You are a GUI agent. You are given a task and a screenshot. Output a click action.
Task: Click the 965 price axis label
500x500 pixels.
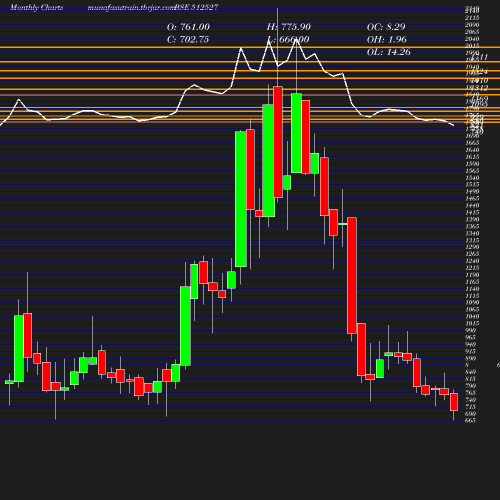(470, 337)
